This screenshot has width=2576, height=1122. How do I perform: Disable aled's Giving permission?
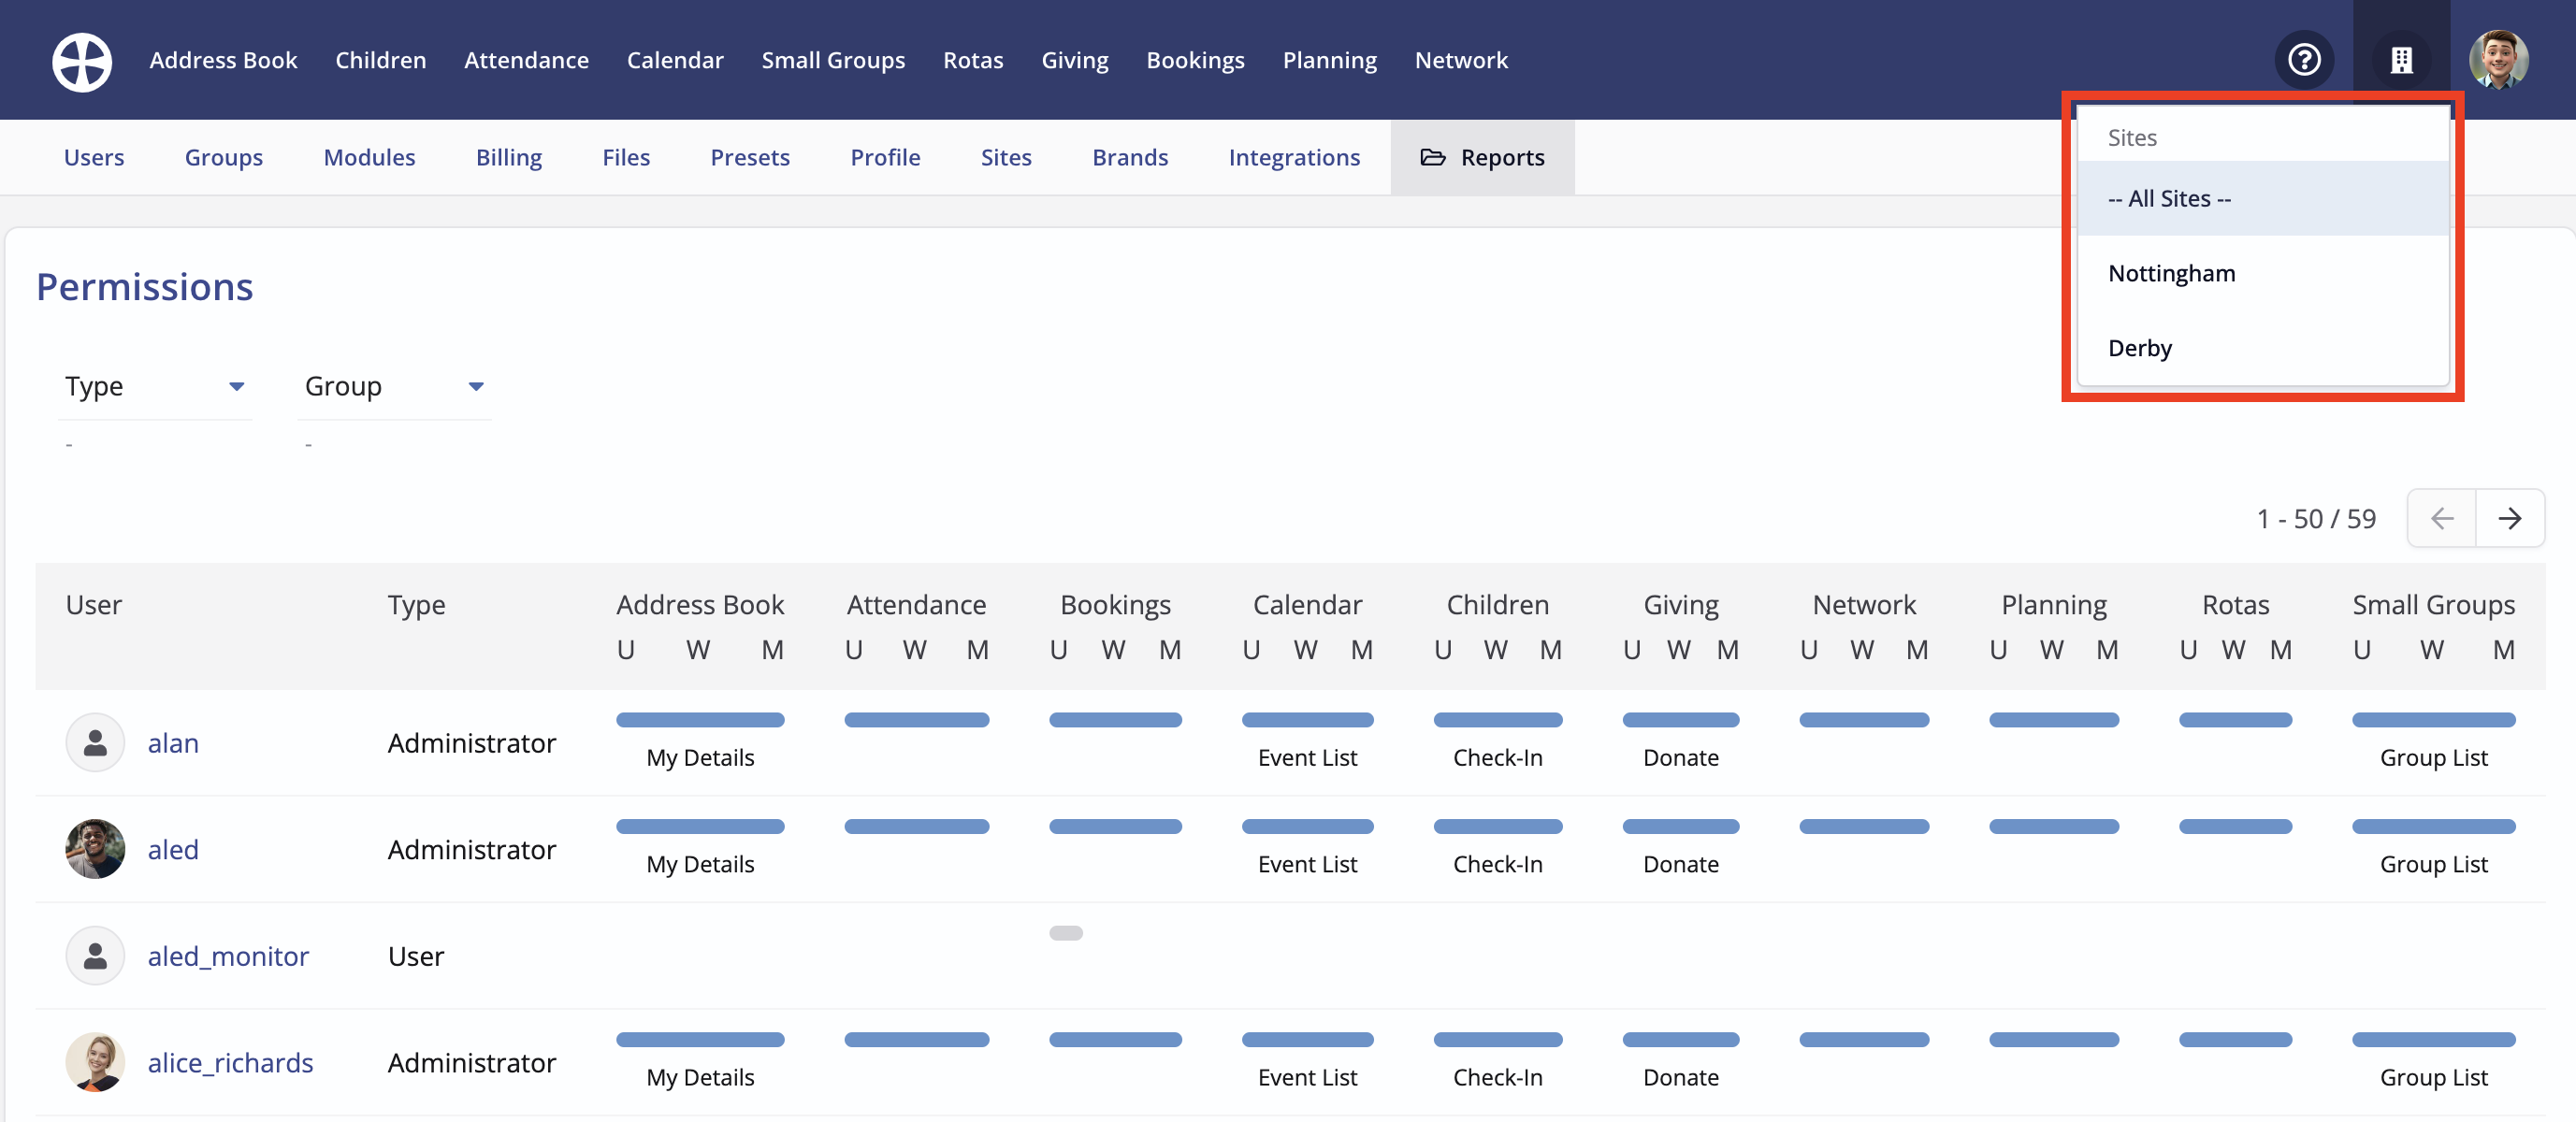[1680, 826]
